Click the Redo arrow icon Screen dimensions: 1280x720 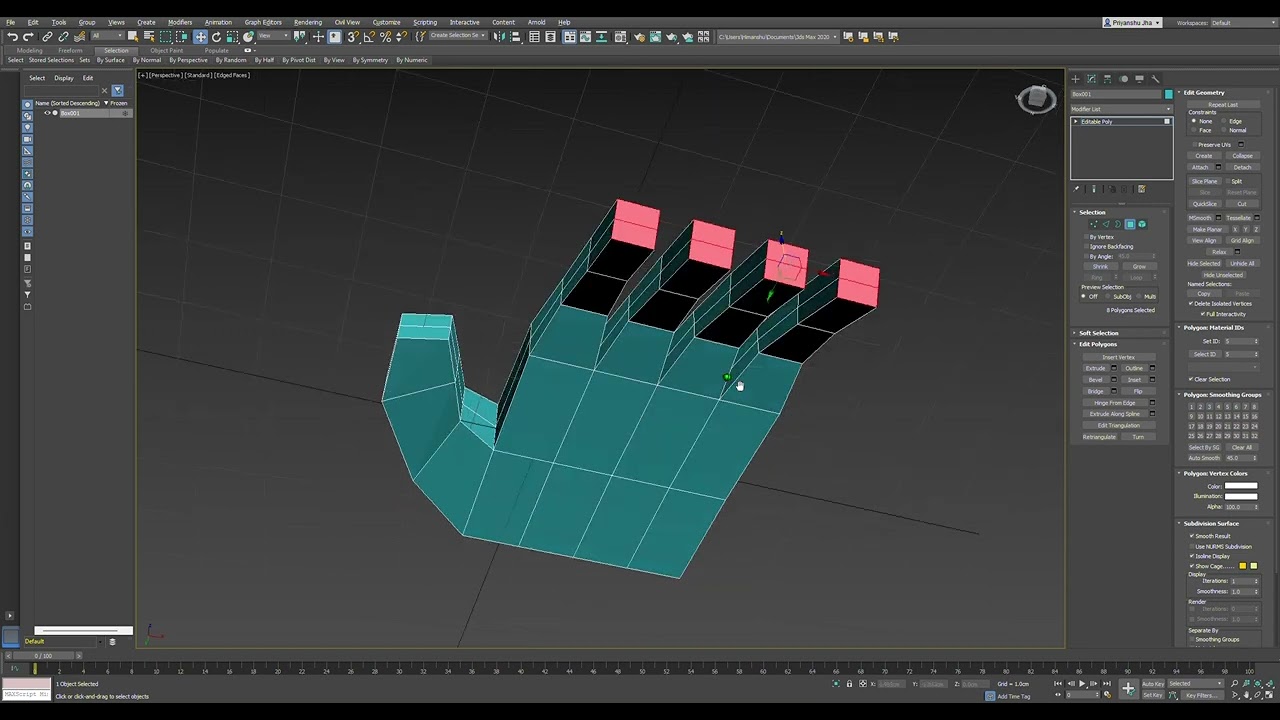pyautogui.click(x=27, y=37)
